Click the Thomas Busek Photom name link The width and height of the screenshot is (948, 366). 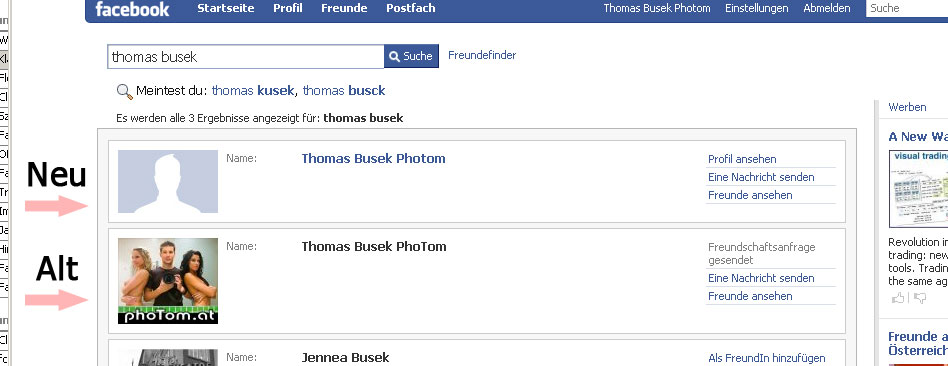pos(373,158)
